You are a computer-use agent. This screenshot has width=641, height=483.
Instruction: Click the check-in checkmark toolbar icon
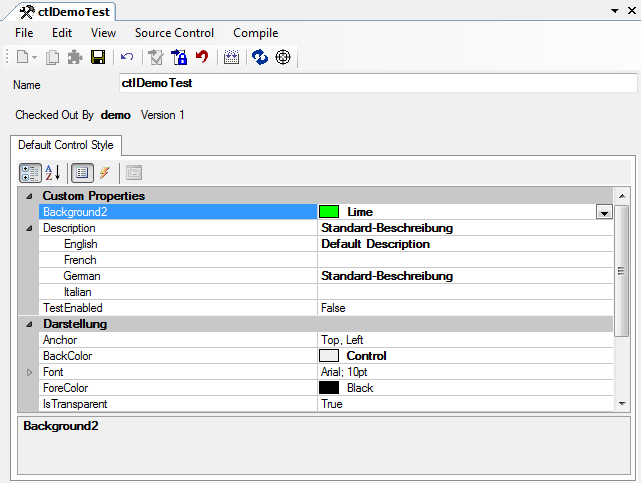156,58
